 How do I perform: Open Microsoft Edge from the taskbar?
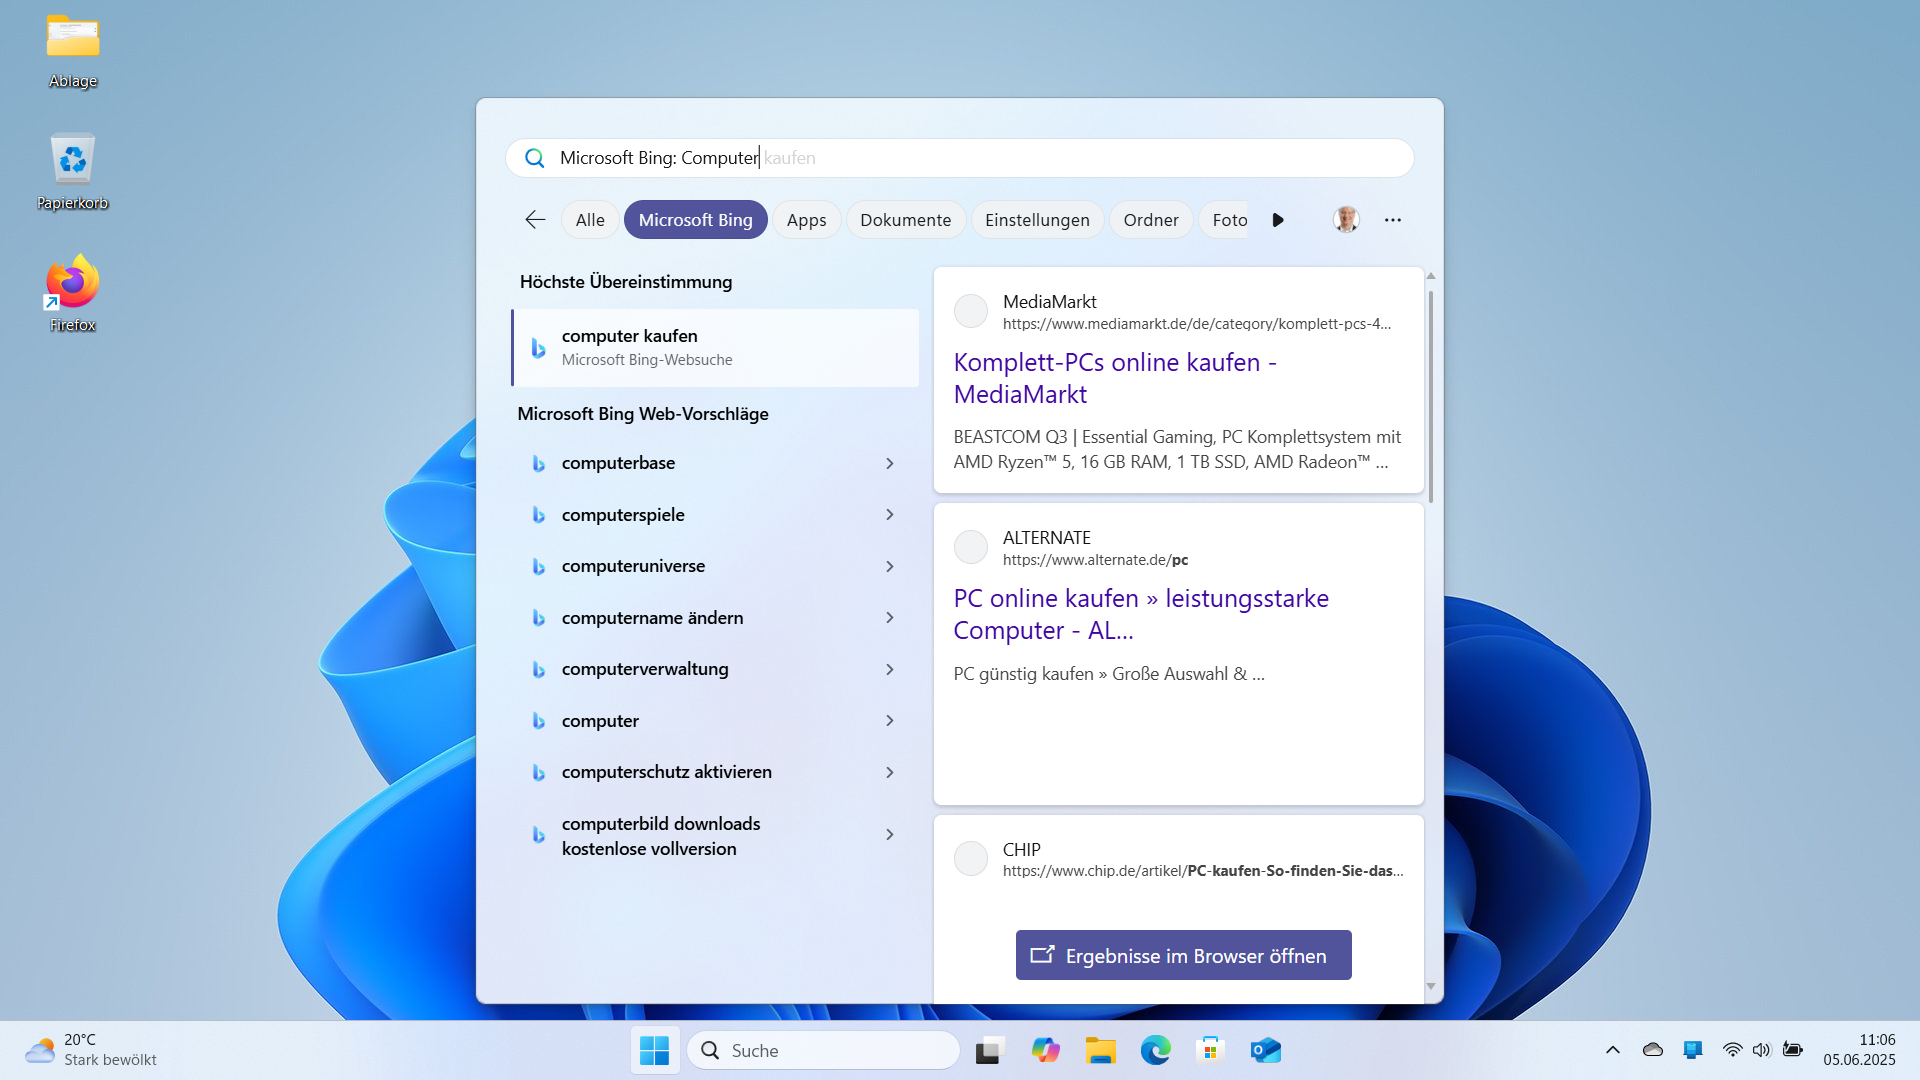click(1155, 1050)
